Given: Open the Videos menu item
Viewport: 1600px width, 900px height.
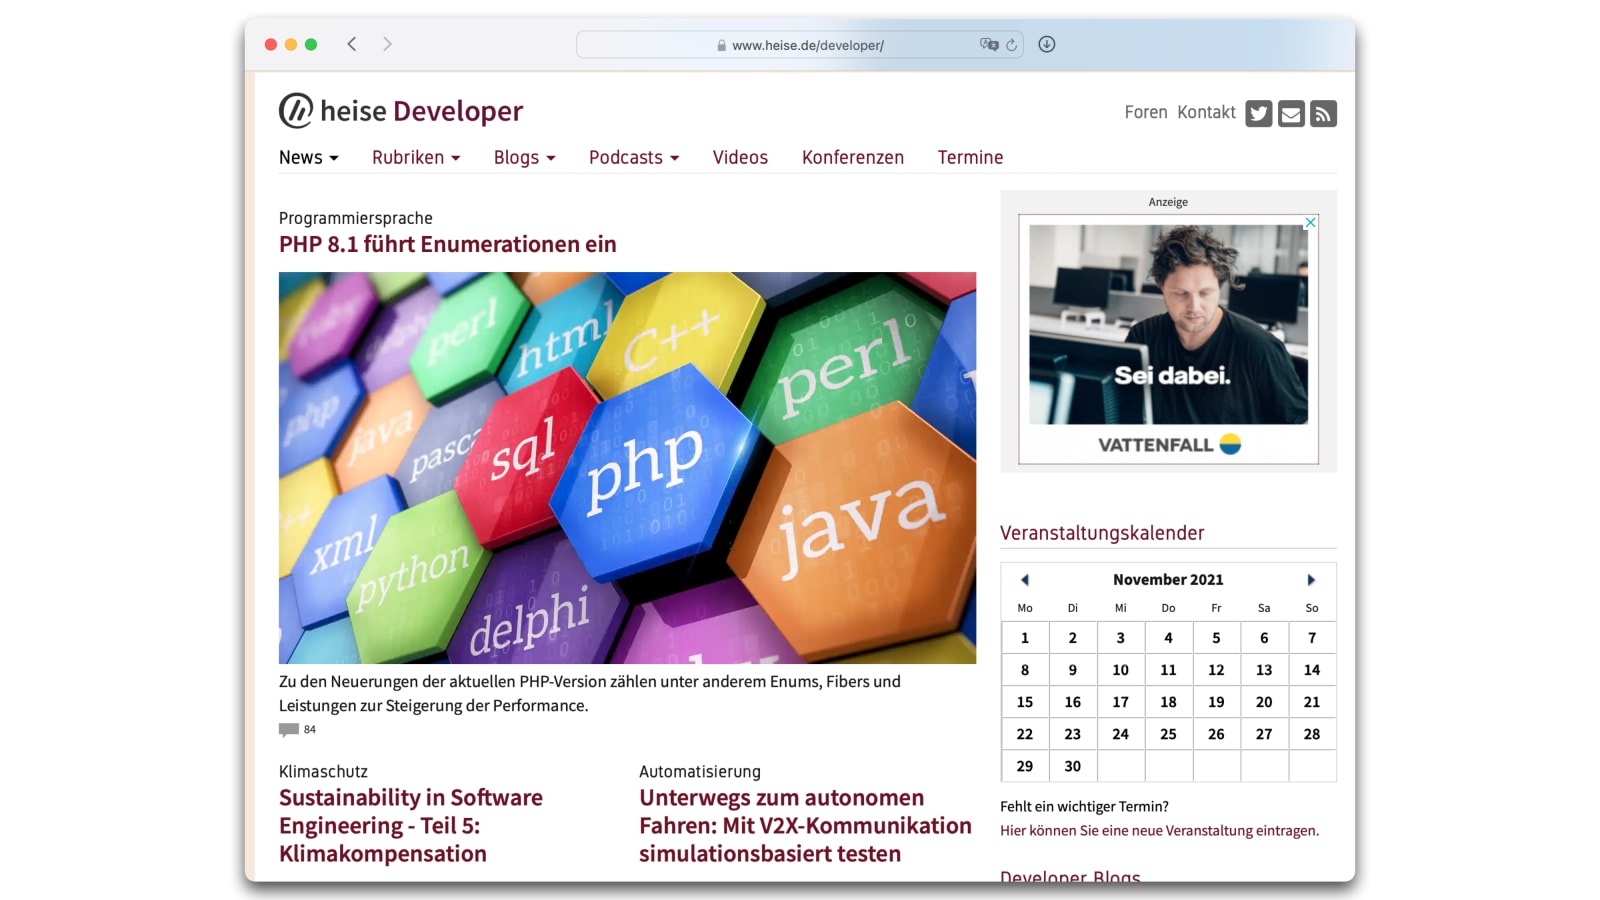Looking at the screenshot, I should click(x=740, y=158).
